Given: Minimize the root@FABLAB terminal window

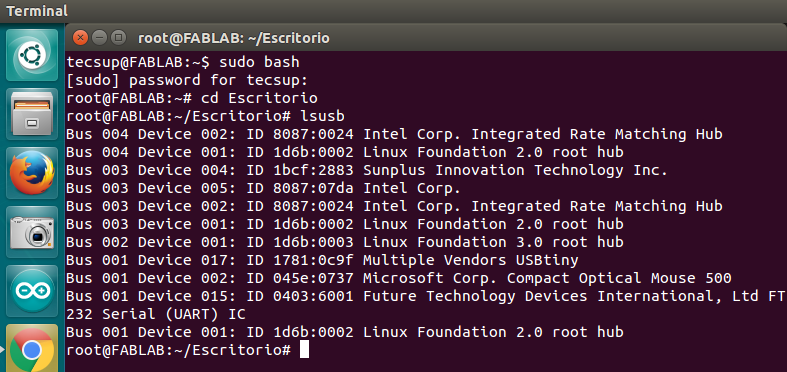Looking at the screenshot, I should tap(99, 38).
